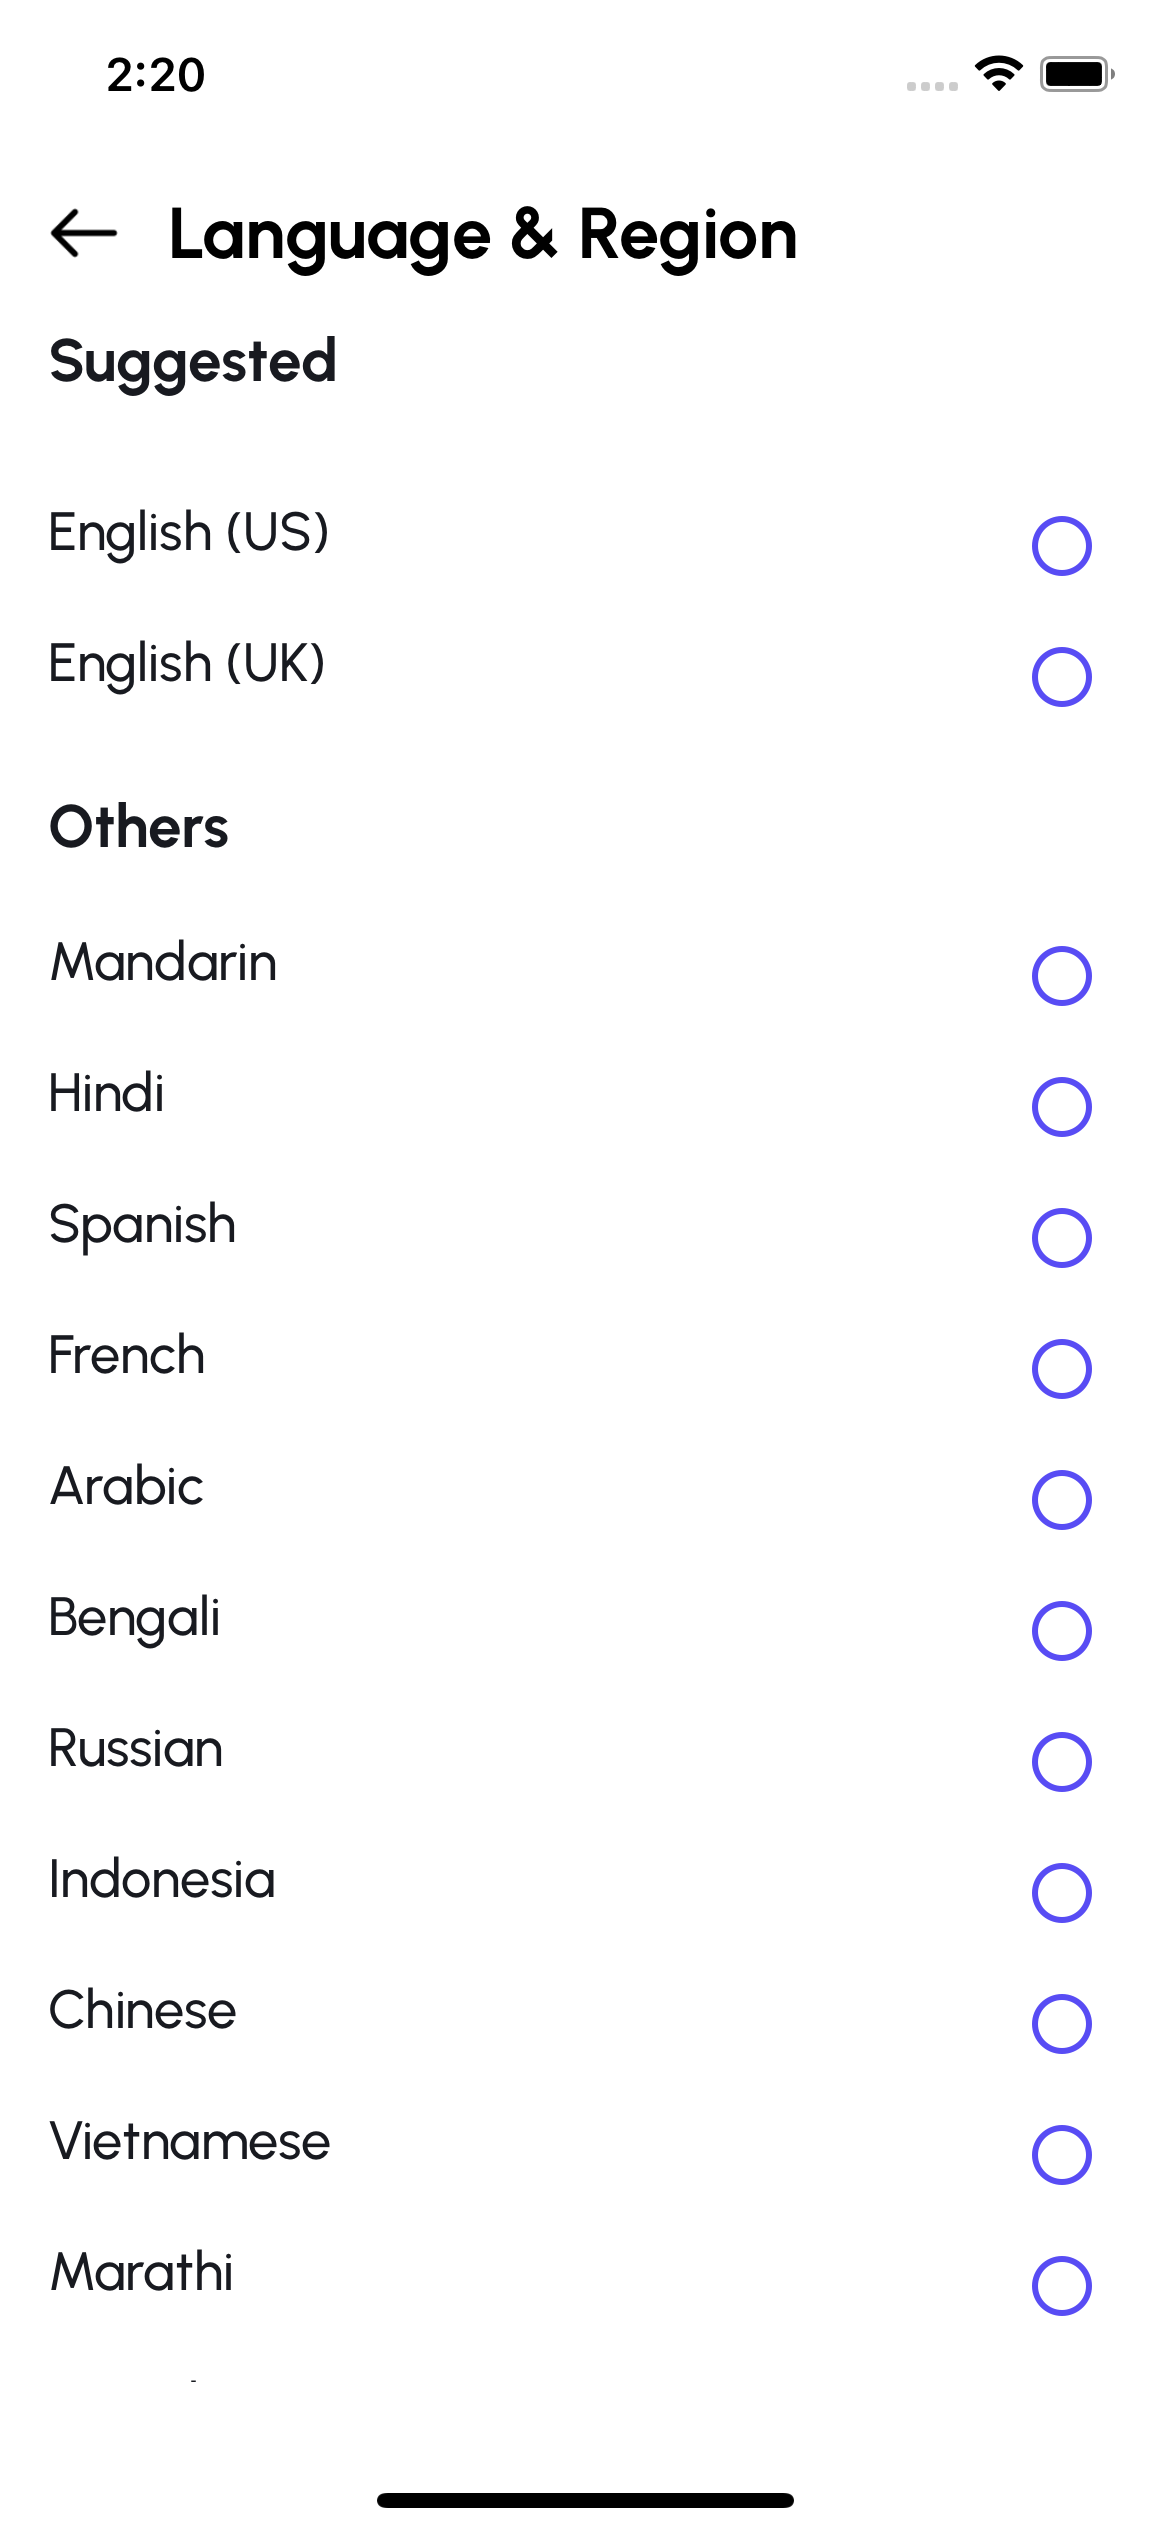Choose the Indonesia radio button
Screen dimensions: 1170x2532
coord(1061,1893)
